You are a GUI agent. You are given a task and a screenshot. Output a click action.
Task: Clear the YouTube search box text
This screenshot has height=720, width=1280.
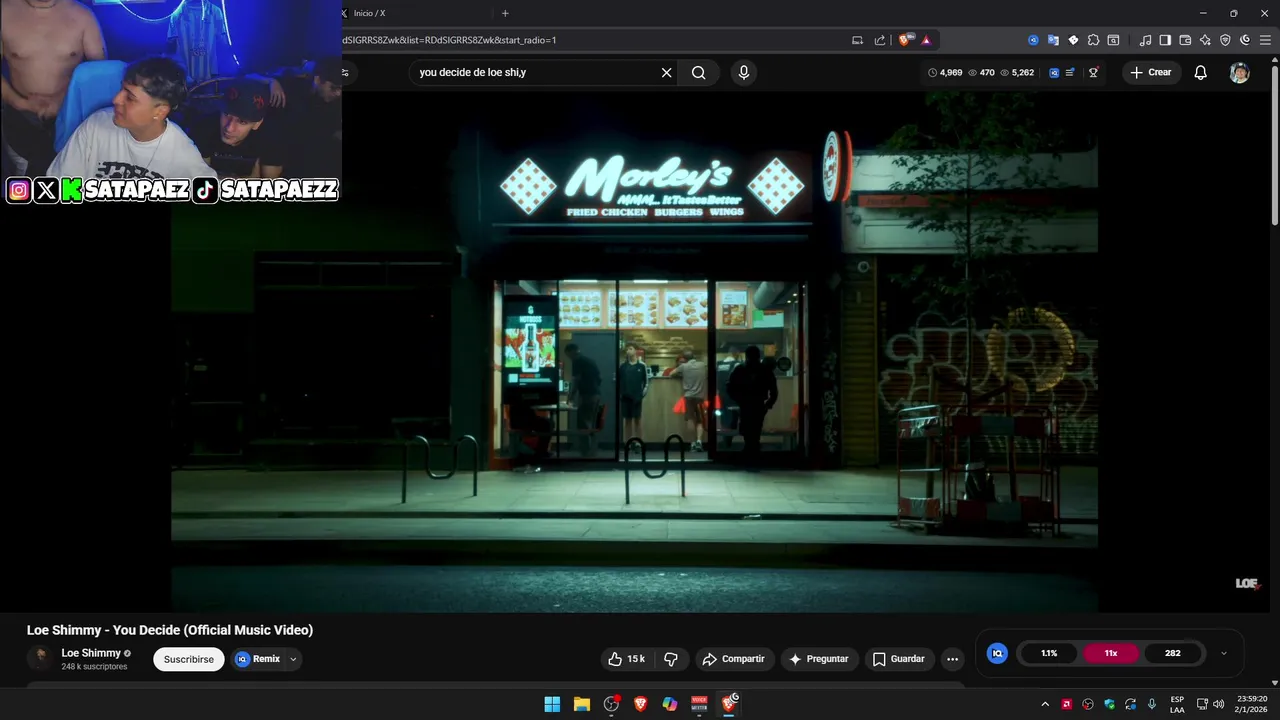pyautogui.click(x=666, y=72)
